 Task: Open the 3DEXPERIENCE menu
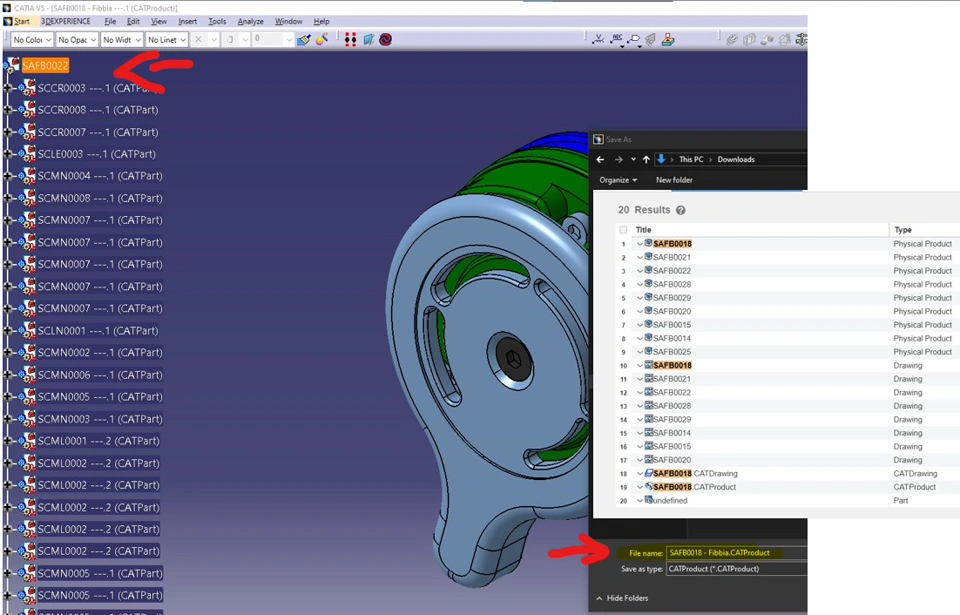(x=66, y=21)
